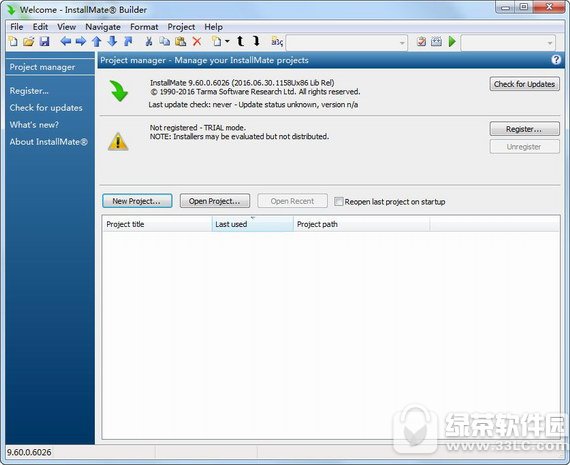Click the yellow warning triangle icon
The width and height of the screenshot is (570, 465).
[118, 141]
